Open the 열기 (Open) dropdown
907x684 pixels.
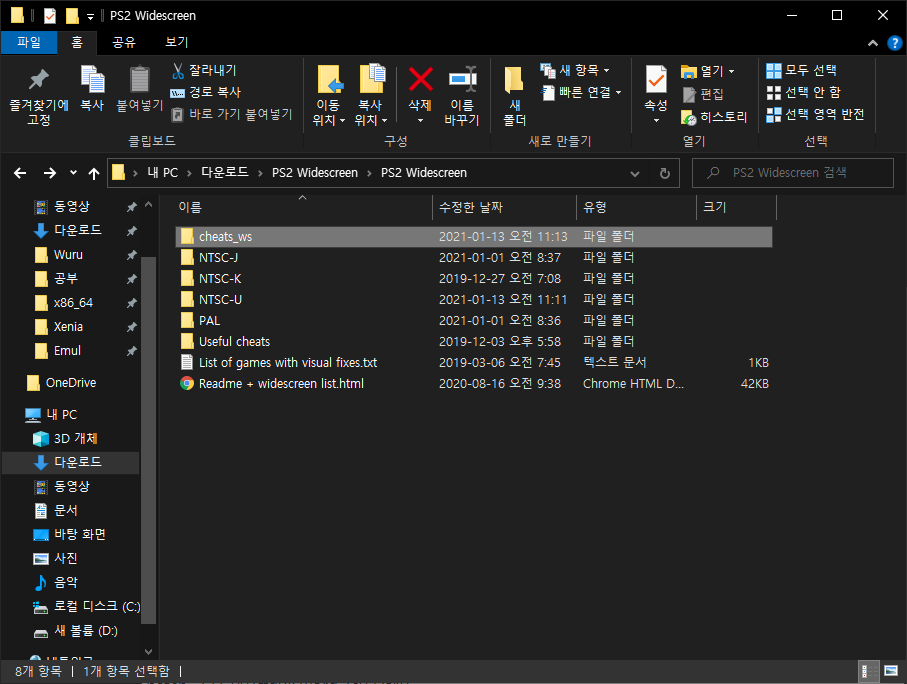pos(707,71)
